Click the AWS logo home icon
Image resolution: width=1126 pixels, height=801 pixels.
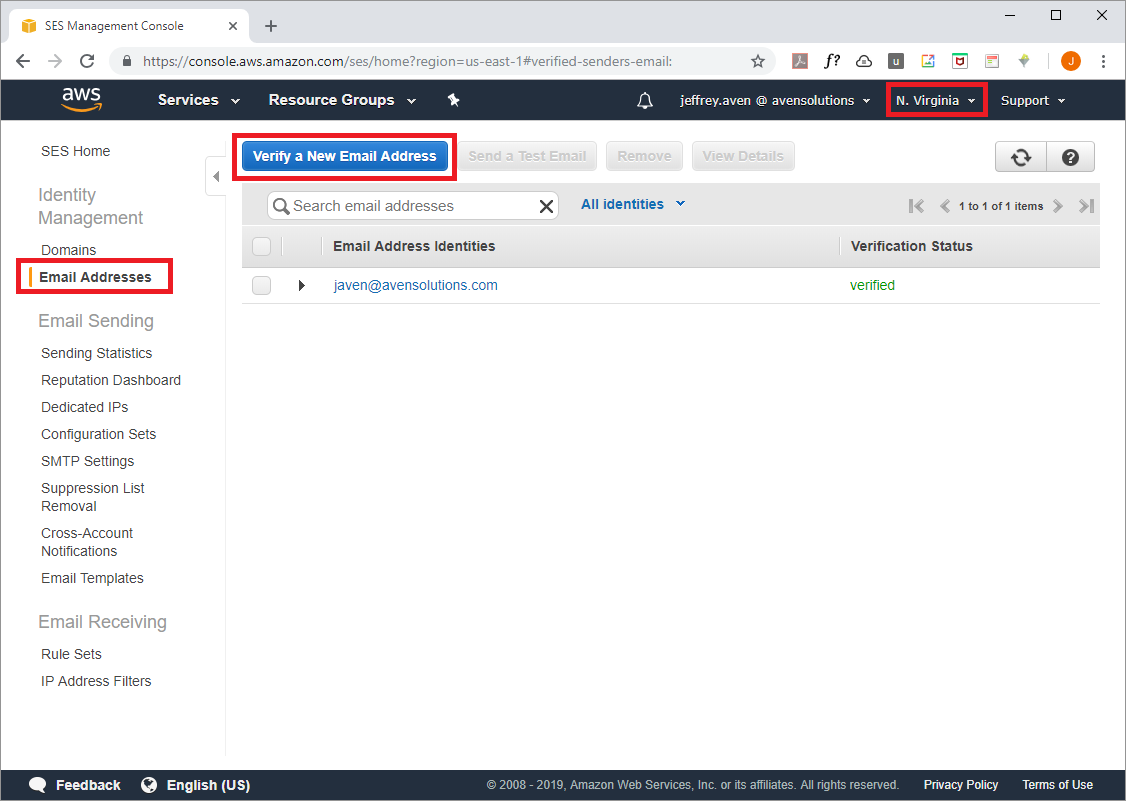[81, 100]
